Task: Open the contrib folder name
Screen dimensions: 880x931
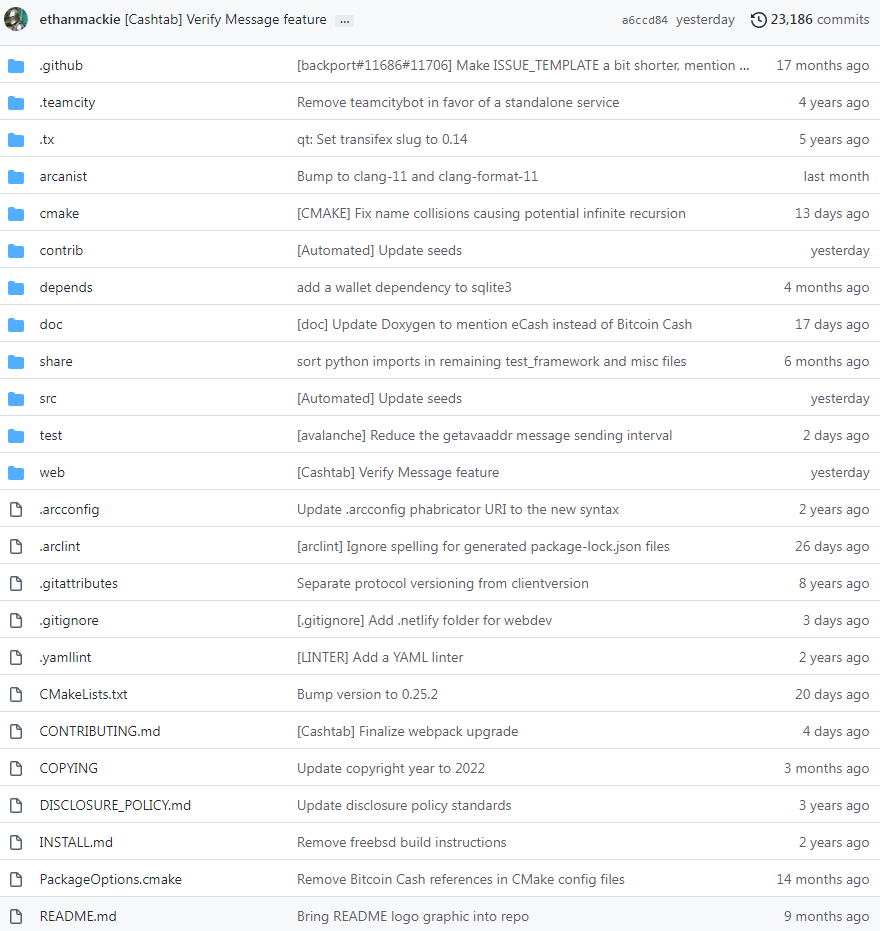Action: click(61, 250)
